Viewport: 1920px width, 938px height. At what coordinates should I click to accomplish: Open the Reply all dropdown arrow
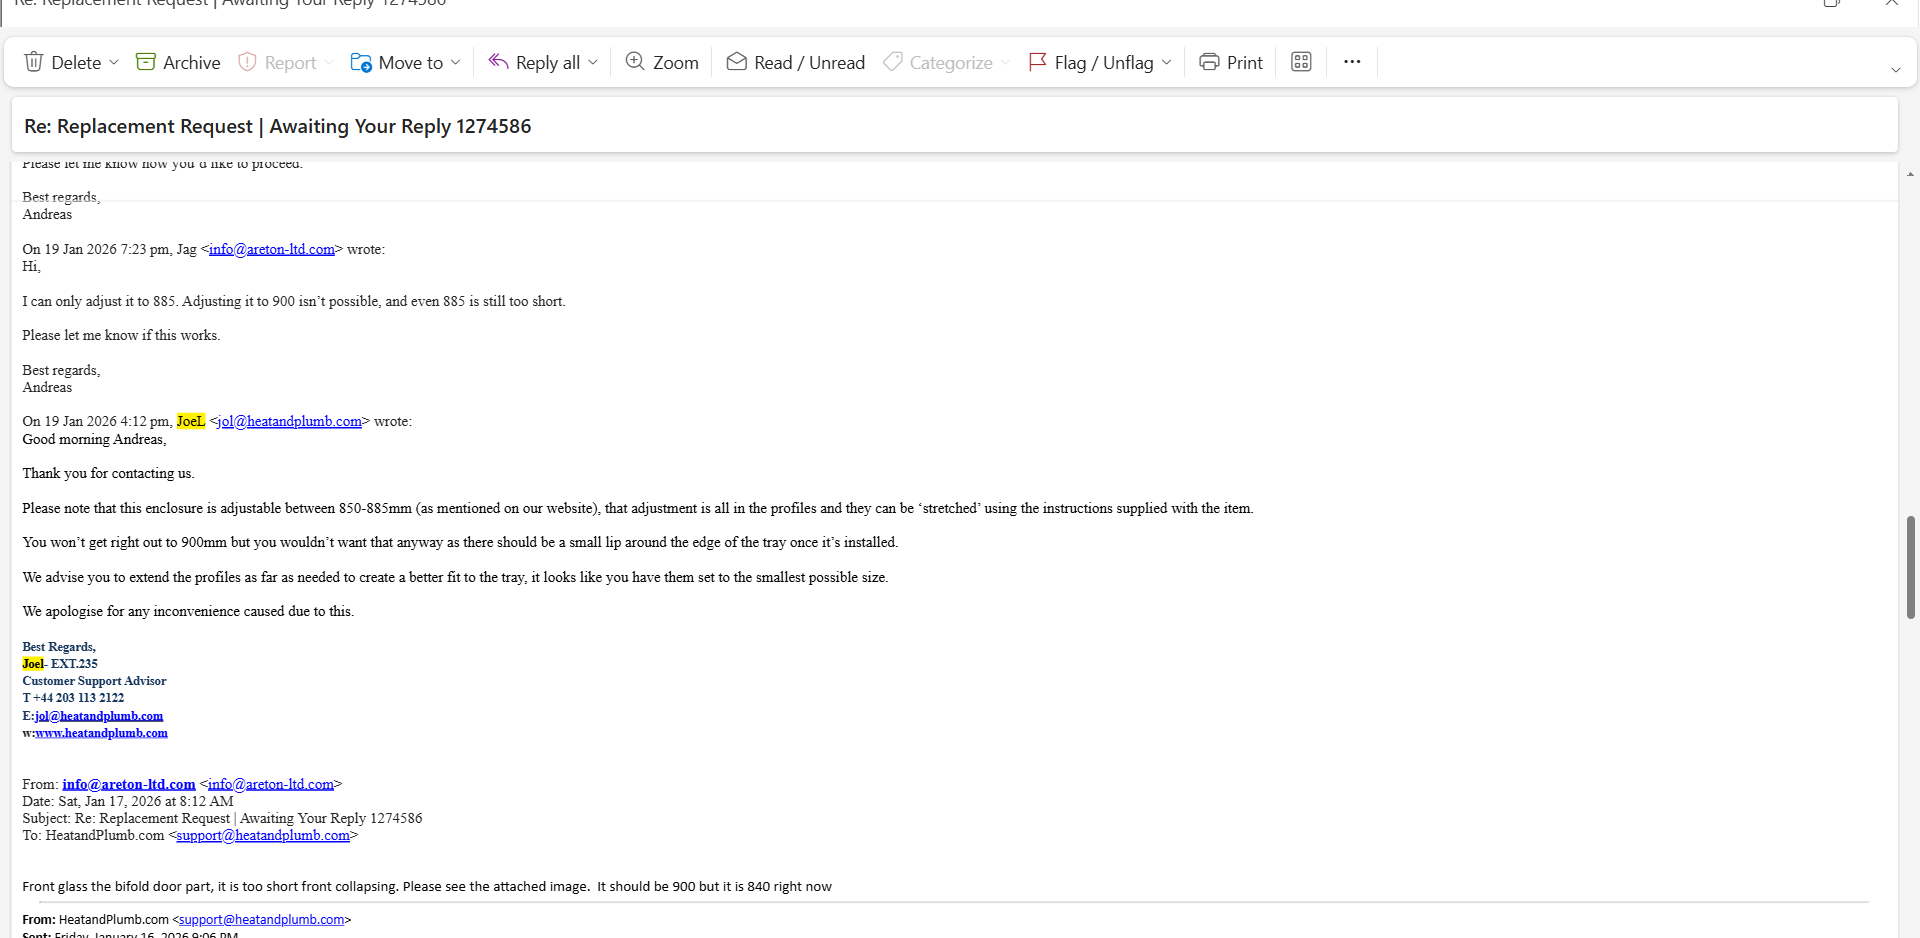pos(593,62)
